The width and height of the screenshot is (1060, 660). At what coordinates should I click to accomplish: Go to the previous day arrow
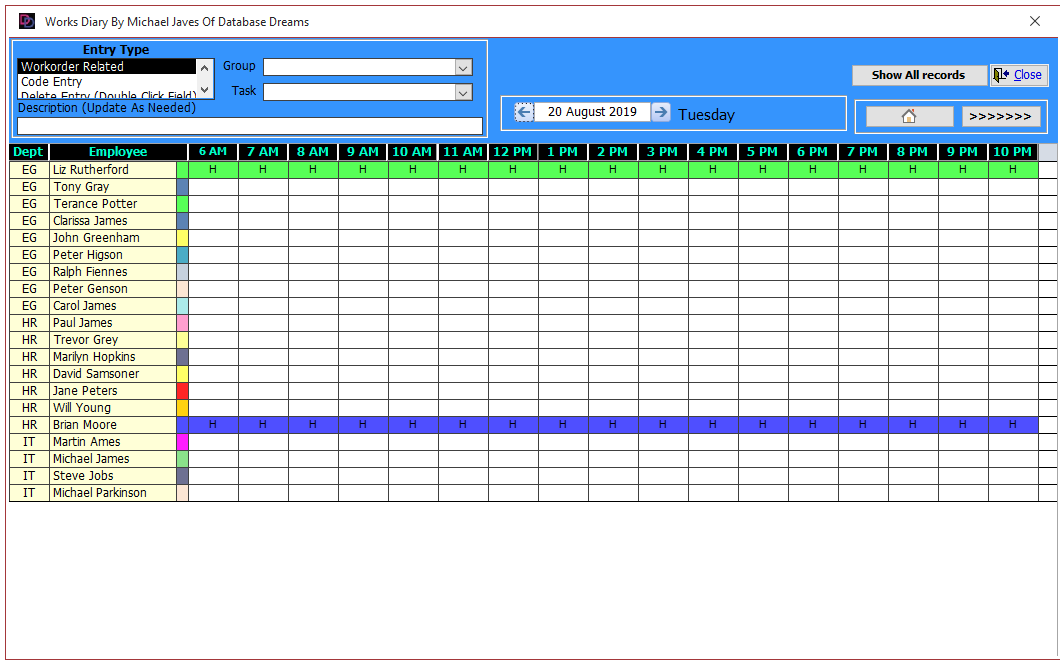[524, 112]
